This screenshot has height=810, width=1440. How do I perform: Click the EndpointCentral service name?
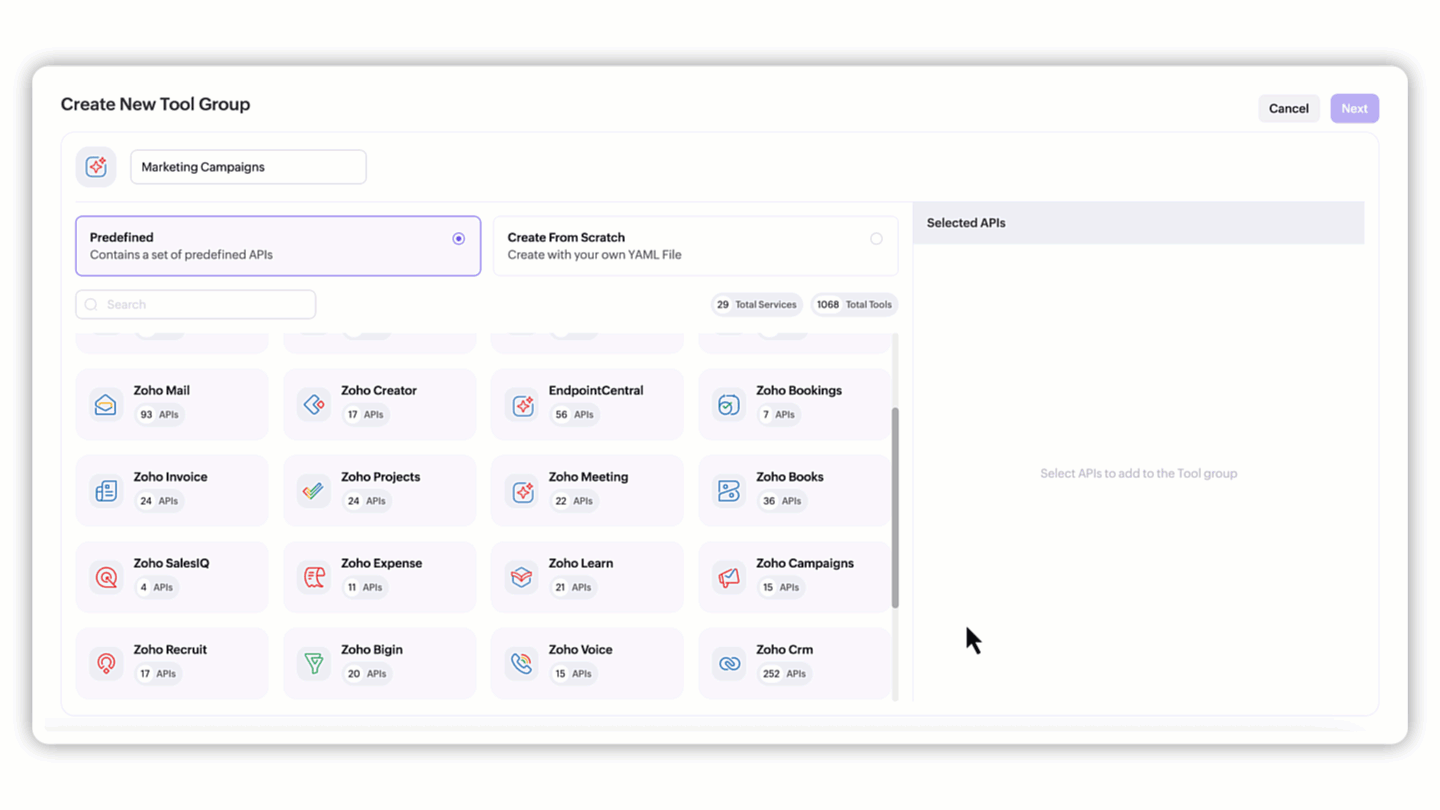(x=596, y=391)
